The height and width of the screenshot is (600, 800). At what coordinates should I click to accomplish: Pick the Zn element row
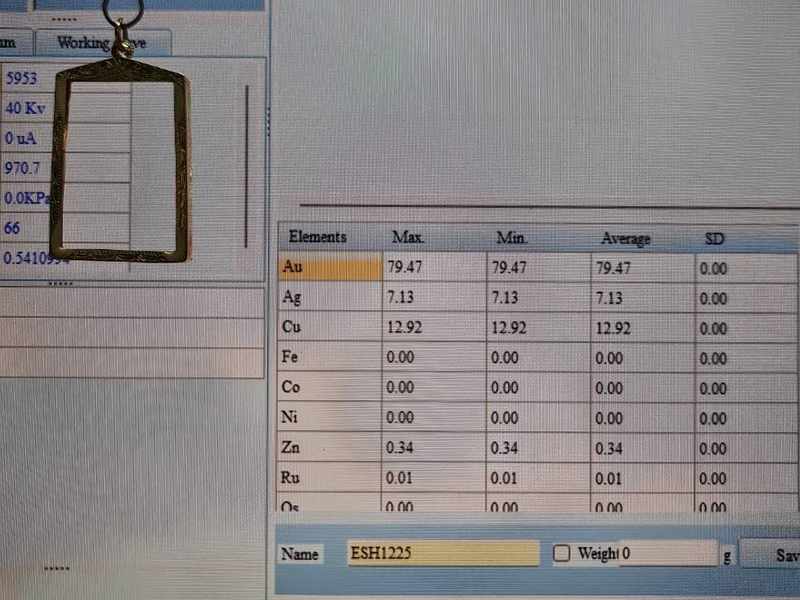329,448
